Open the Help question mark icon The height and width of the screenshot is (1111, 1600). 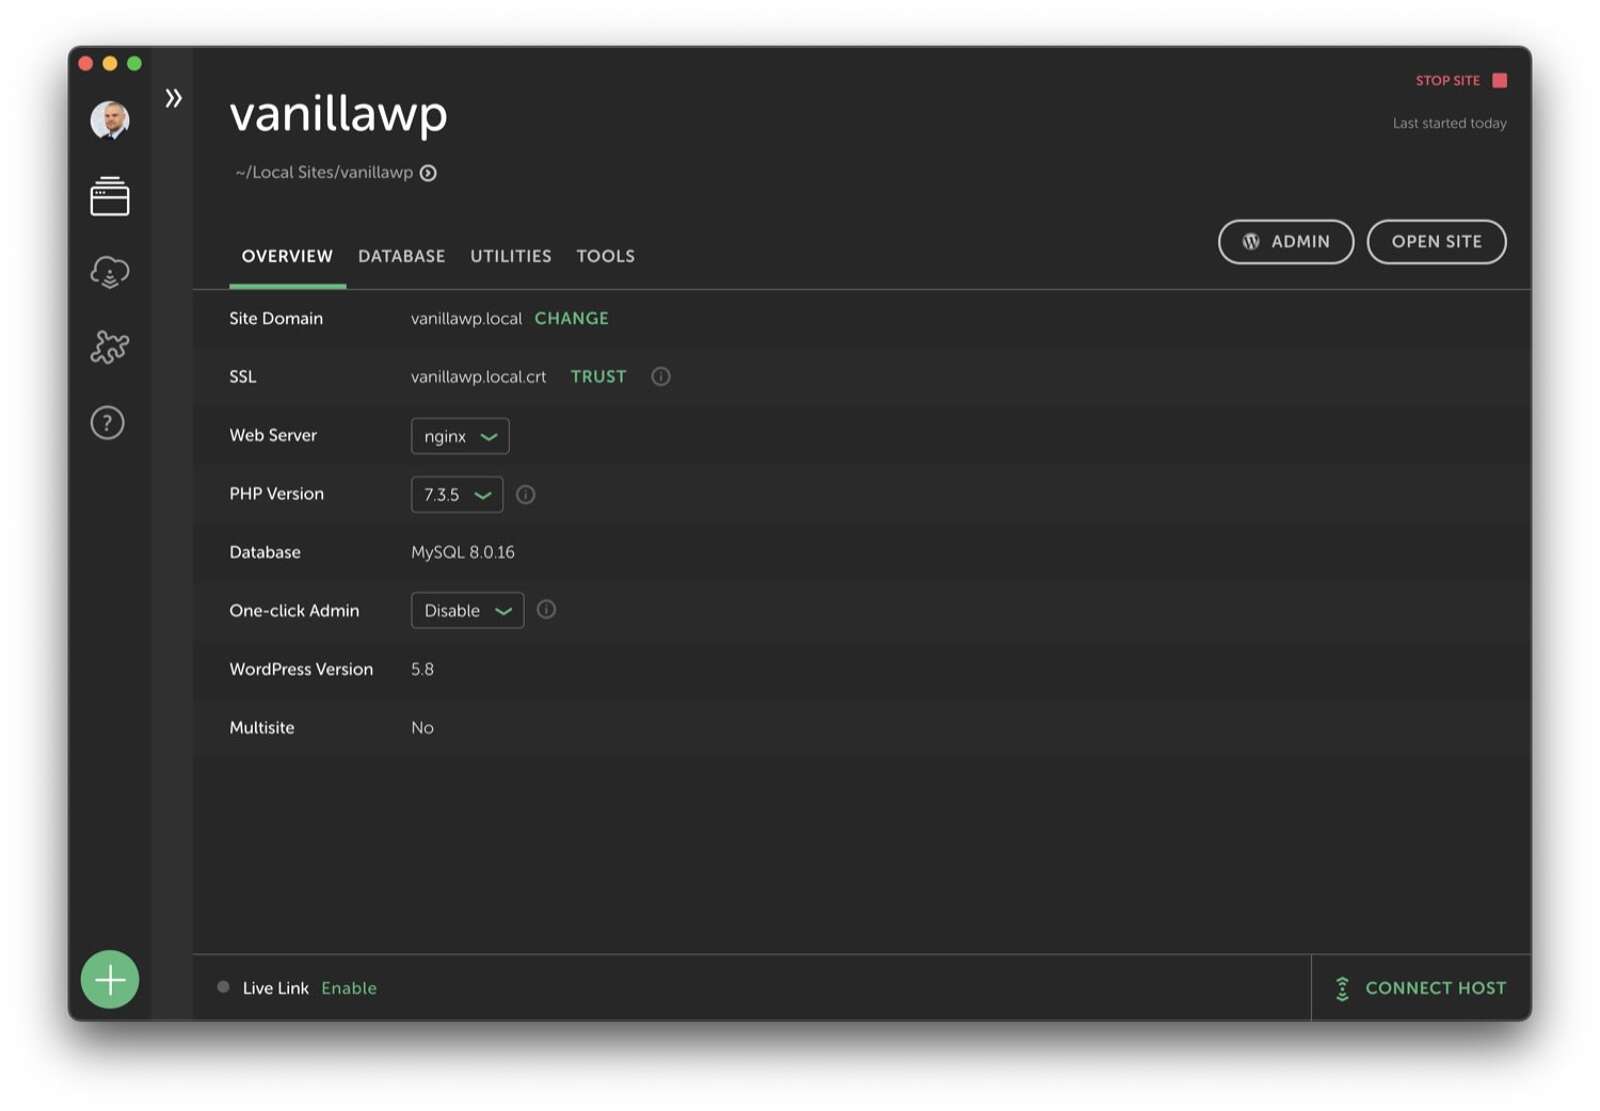click(107, 423)
